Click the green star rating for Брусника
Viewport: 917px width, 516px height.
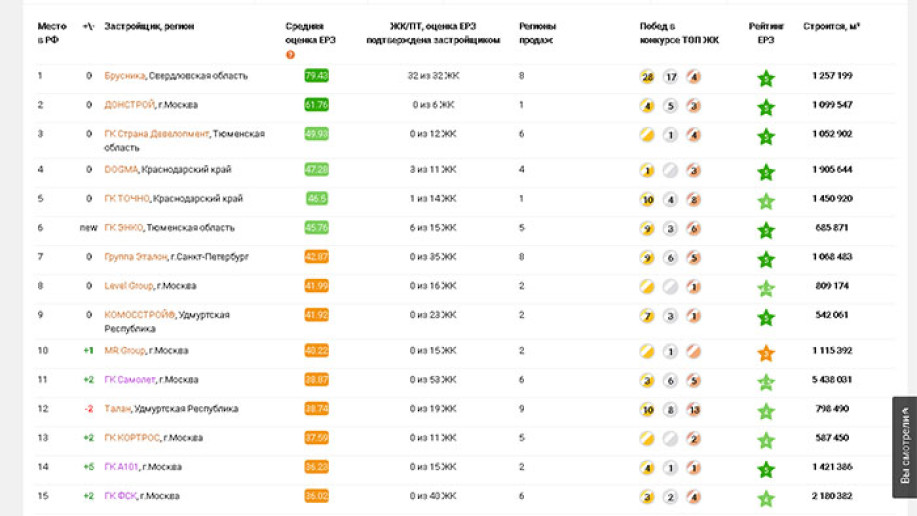point(766,78)
